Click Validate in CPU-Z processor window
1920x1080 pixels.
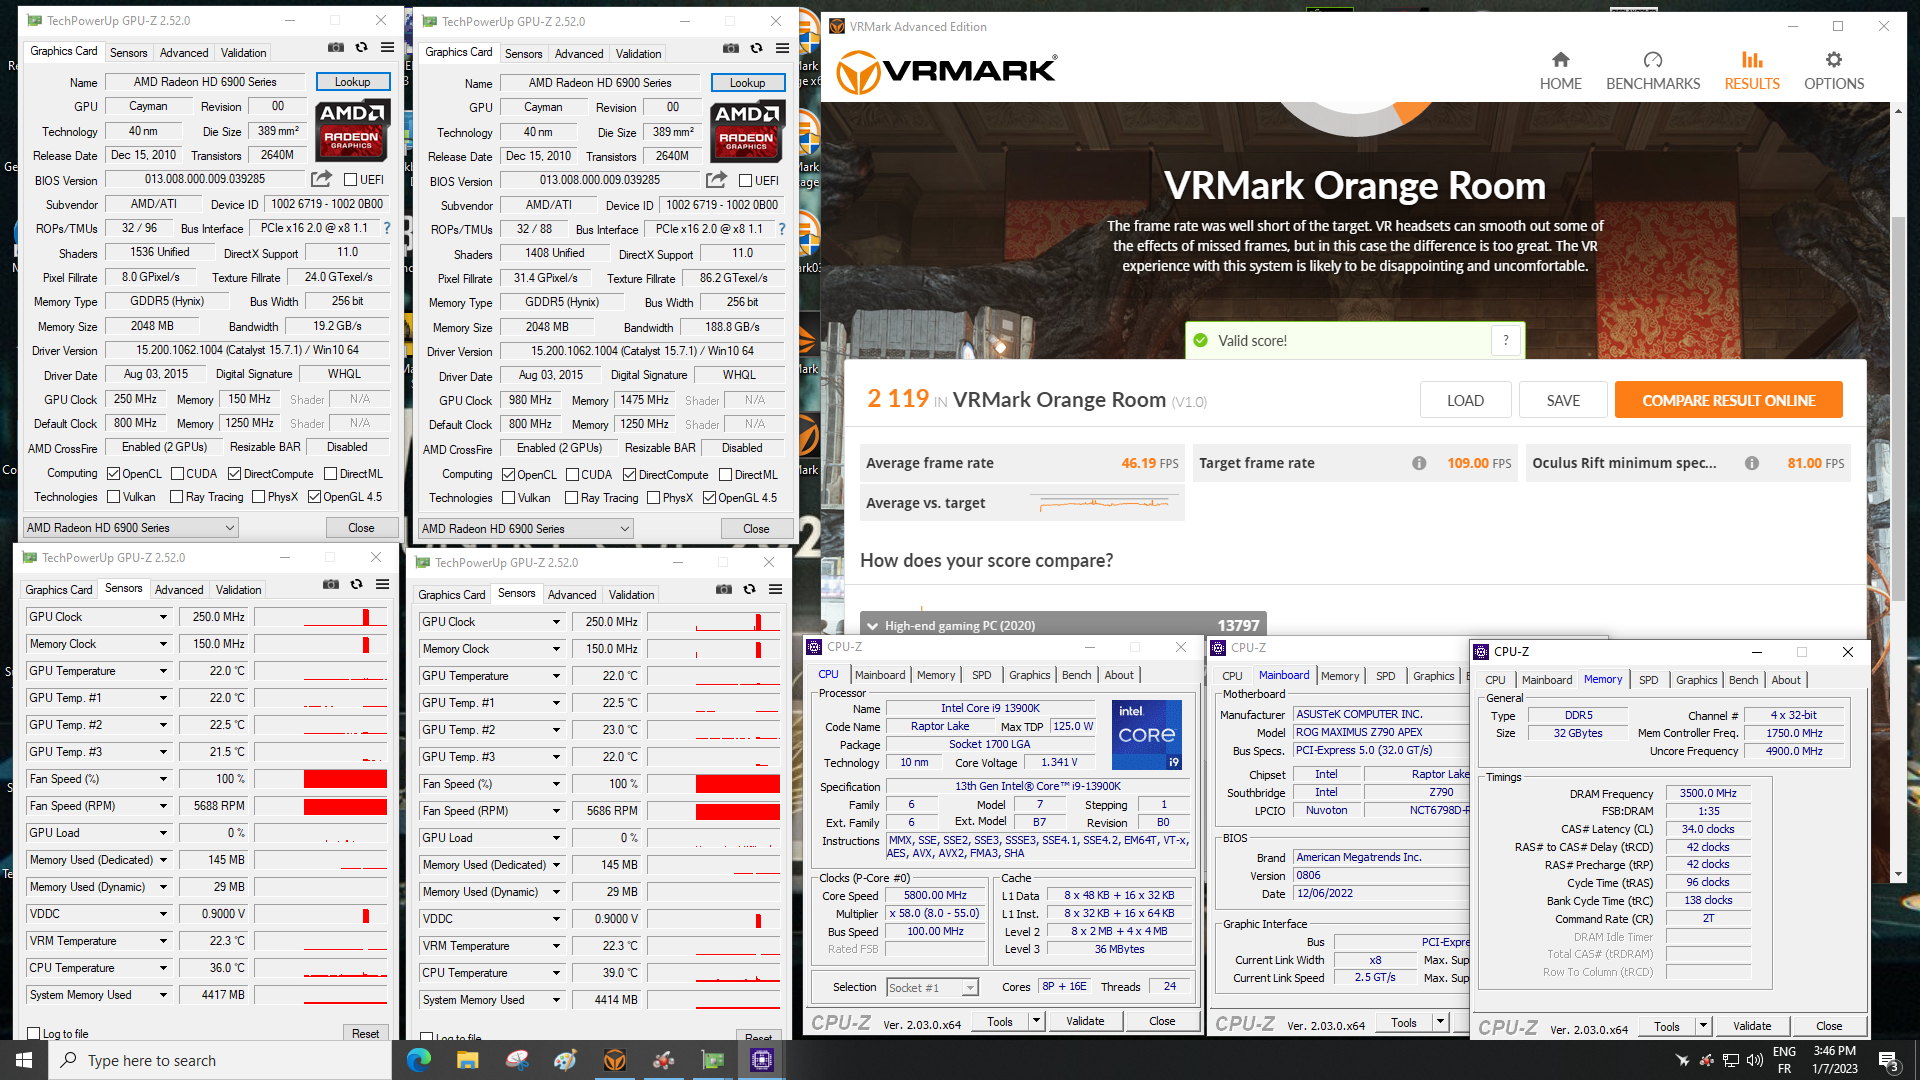[x=1085, y=1021]
